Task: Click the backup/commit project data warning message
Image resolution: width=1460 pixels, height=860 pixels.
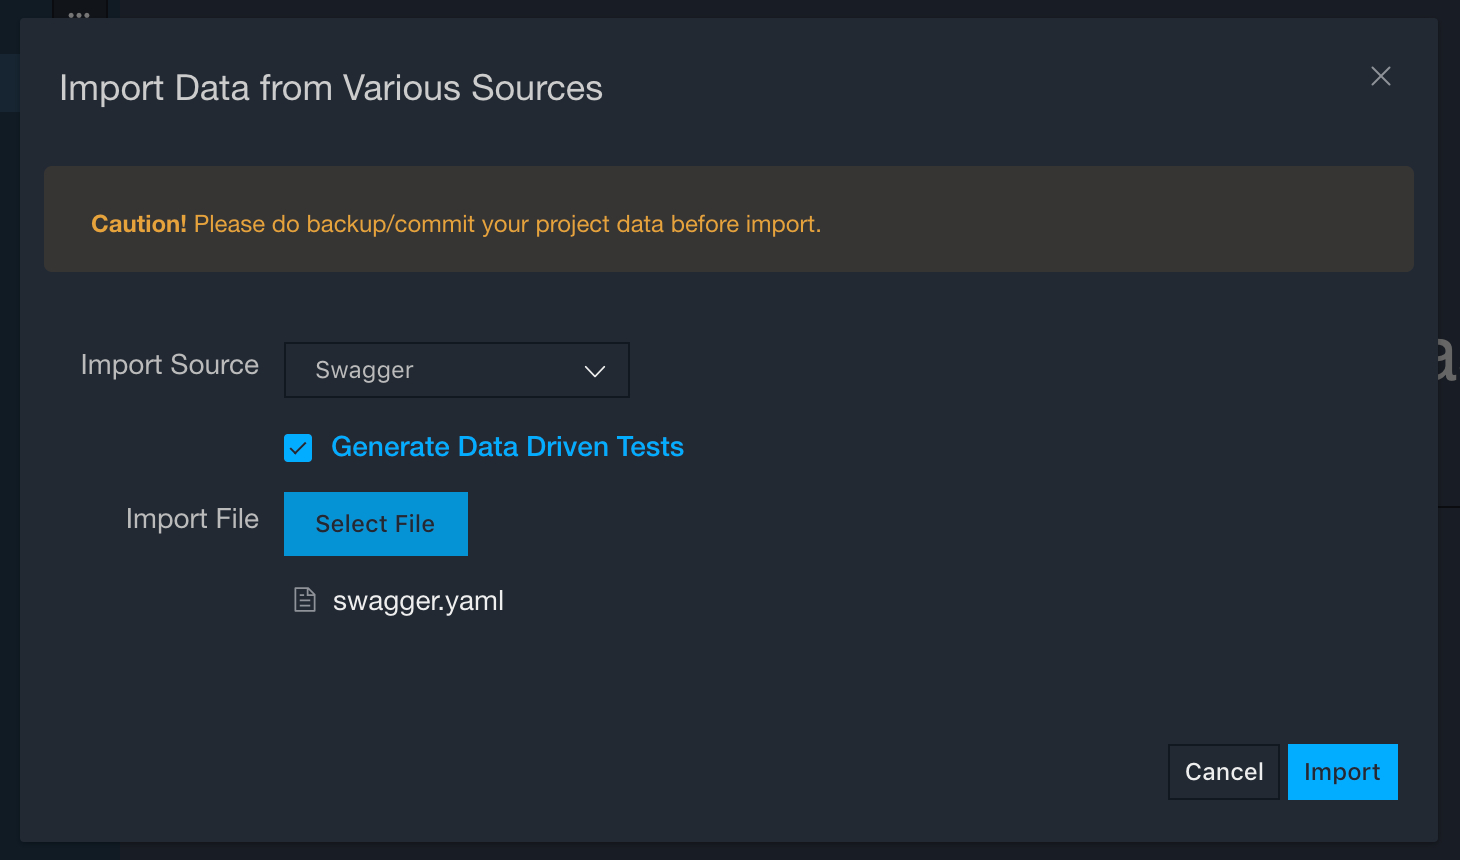Action: [507, 224]
